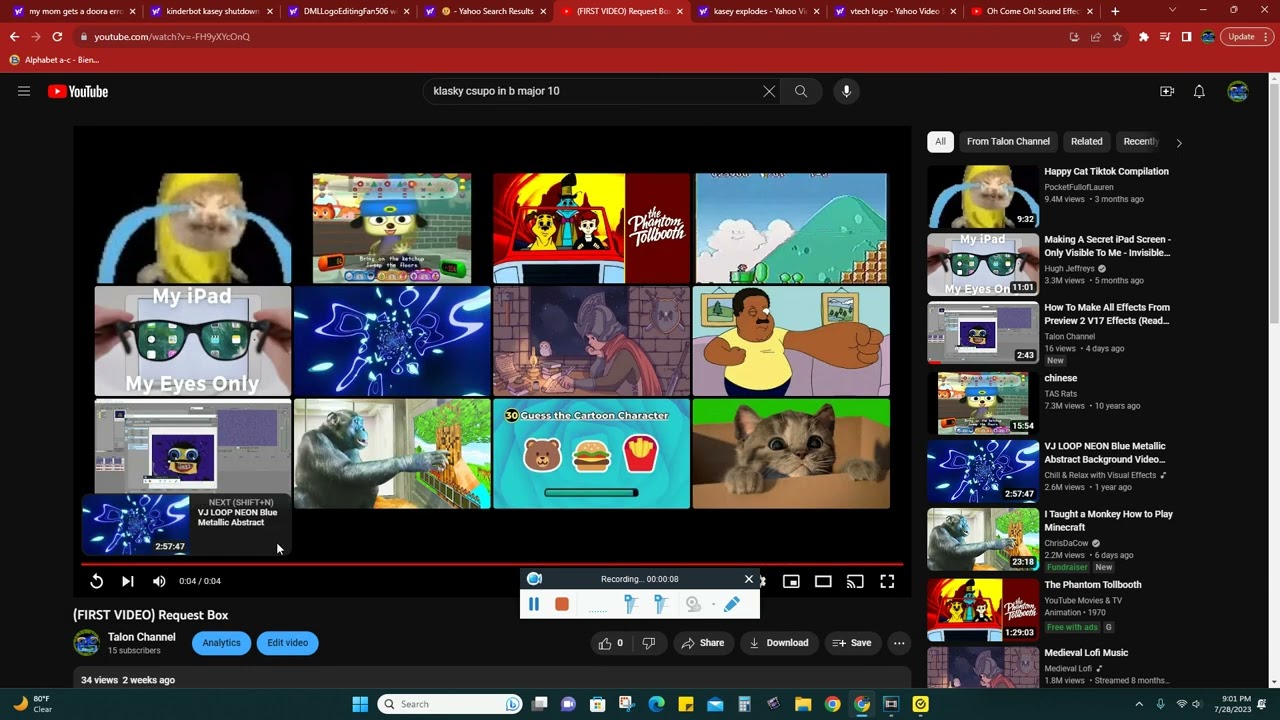Cast video to a TV
Screen dimensions: 1280x720
pyautogui.click(x=855, y=581)
